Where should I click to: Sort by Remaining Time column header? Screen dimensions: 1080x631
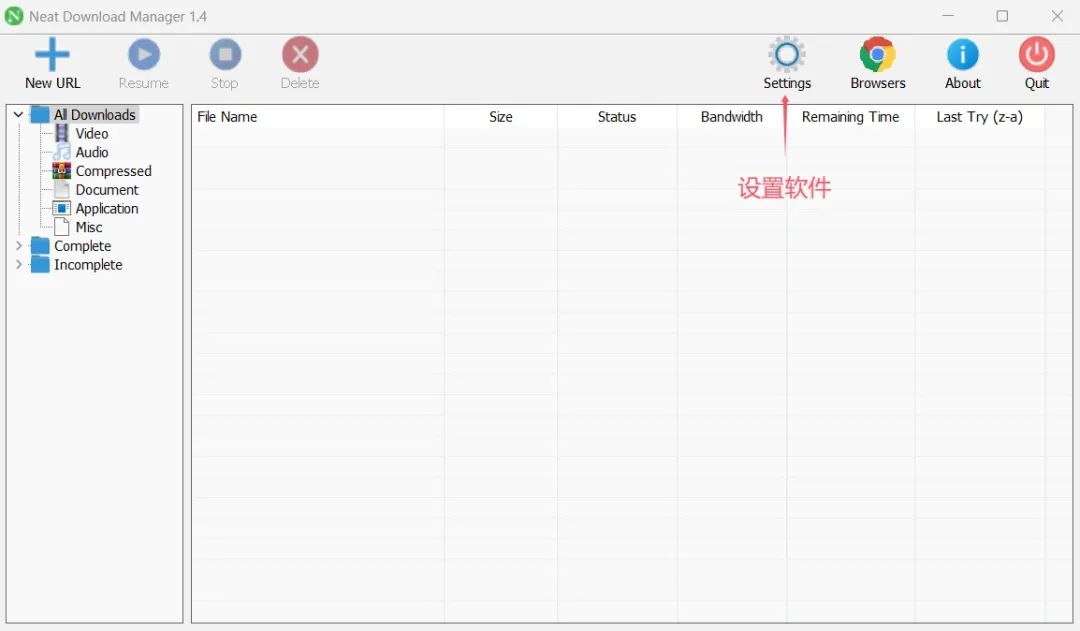[851, 117]
